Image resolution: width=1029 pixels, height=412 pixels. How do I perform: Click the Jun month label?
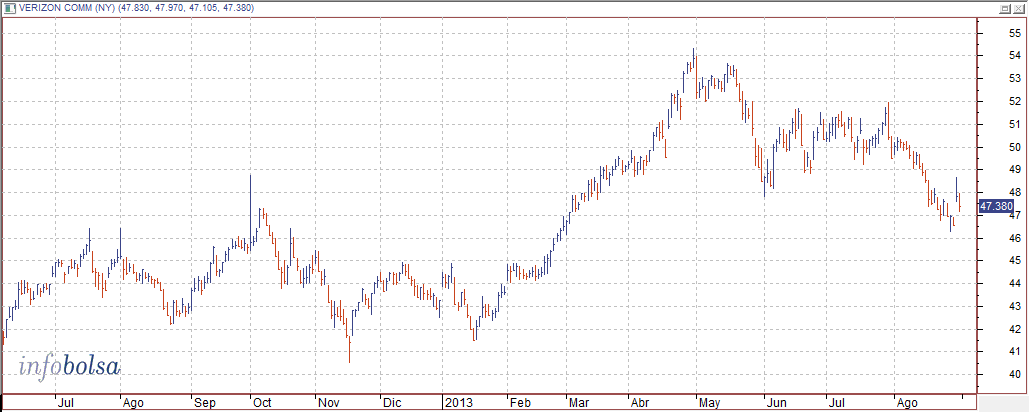(777, 402)
